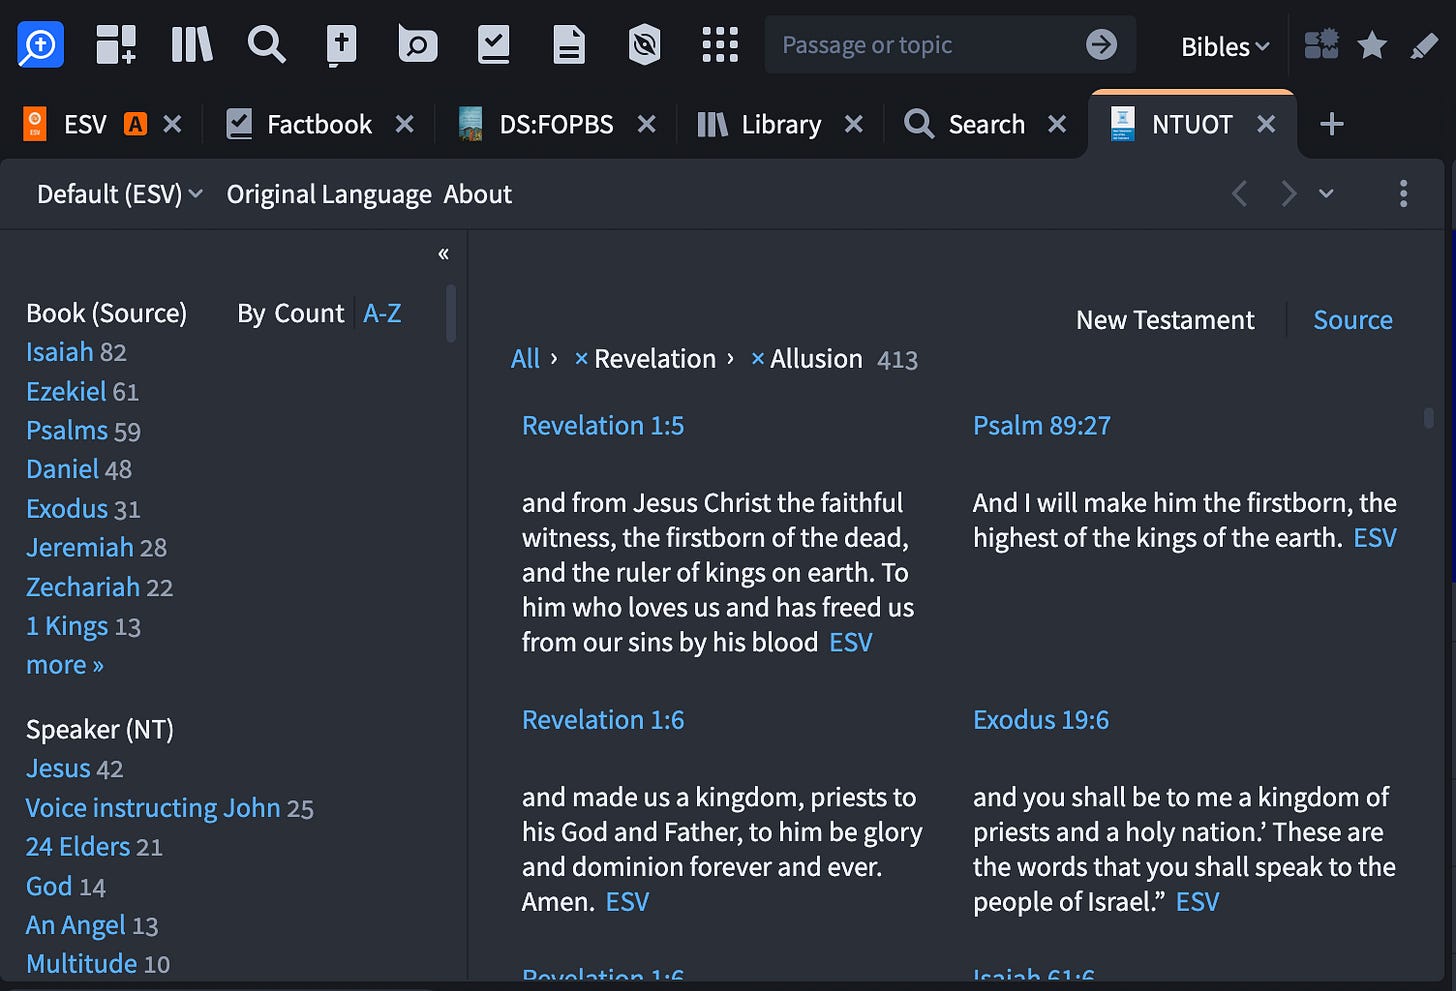Viewport: 1456px width, 991px height.
Task: Open the hexagon shield icon in toolbar
Action: [x=645, y=45]
